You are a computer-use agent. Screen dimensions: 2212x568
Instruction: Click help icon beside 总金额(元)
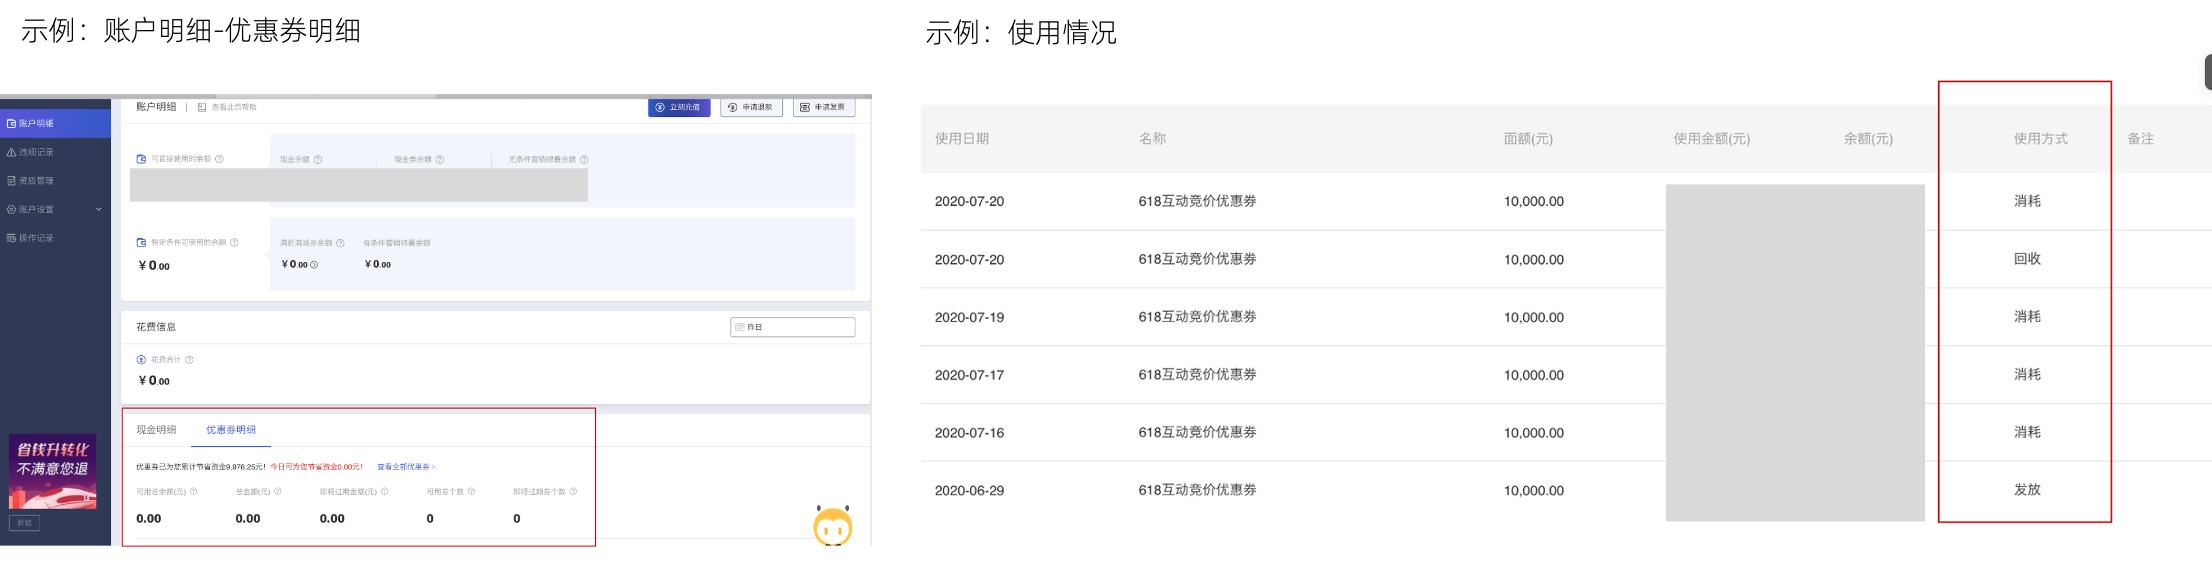(278, 492)
